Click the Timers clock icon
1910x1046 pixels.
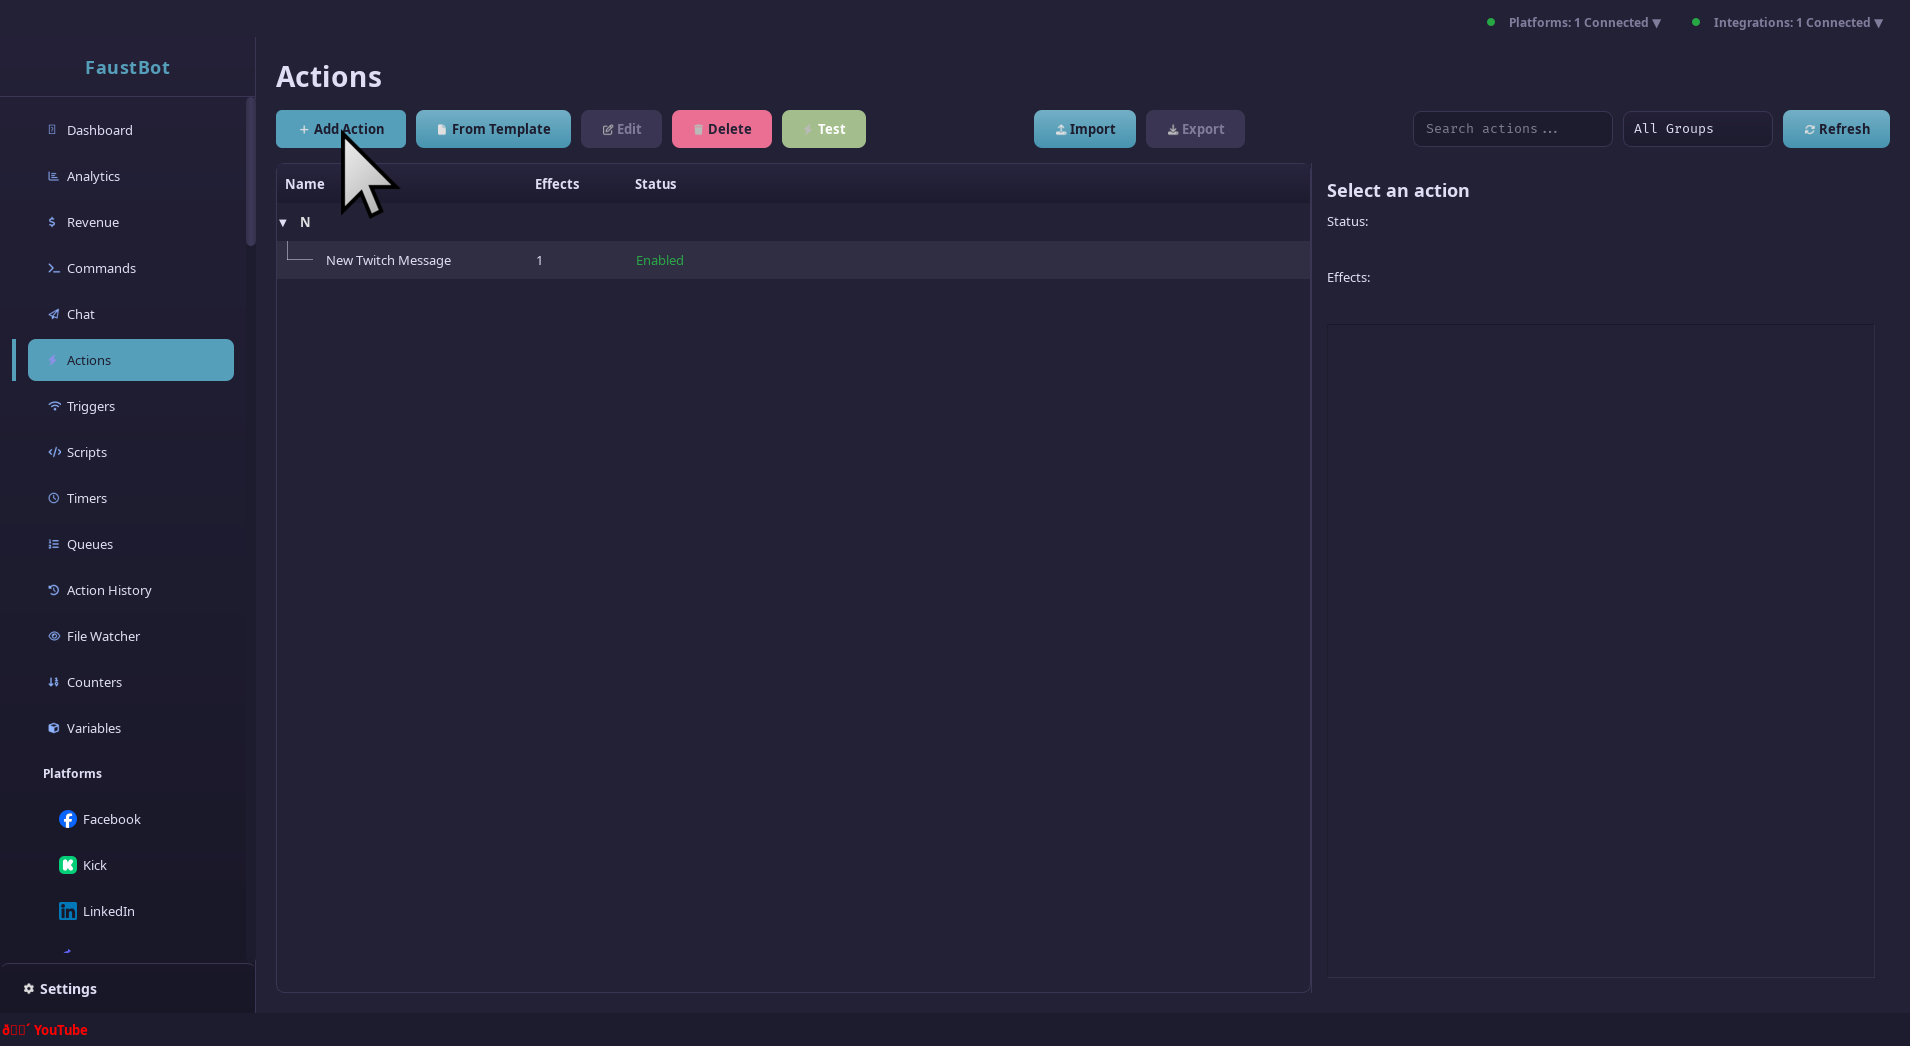pyautogui.click(x=54, y=498)
